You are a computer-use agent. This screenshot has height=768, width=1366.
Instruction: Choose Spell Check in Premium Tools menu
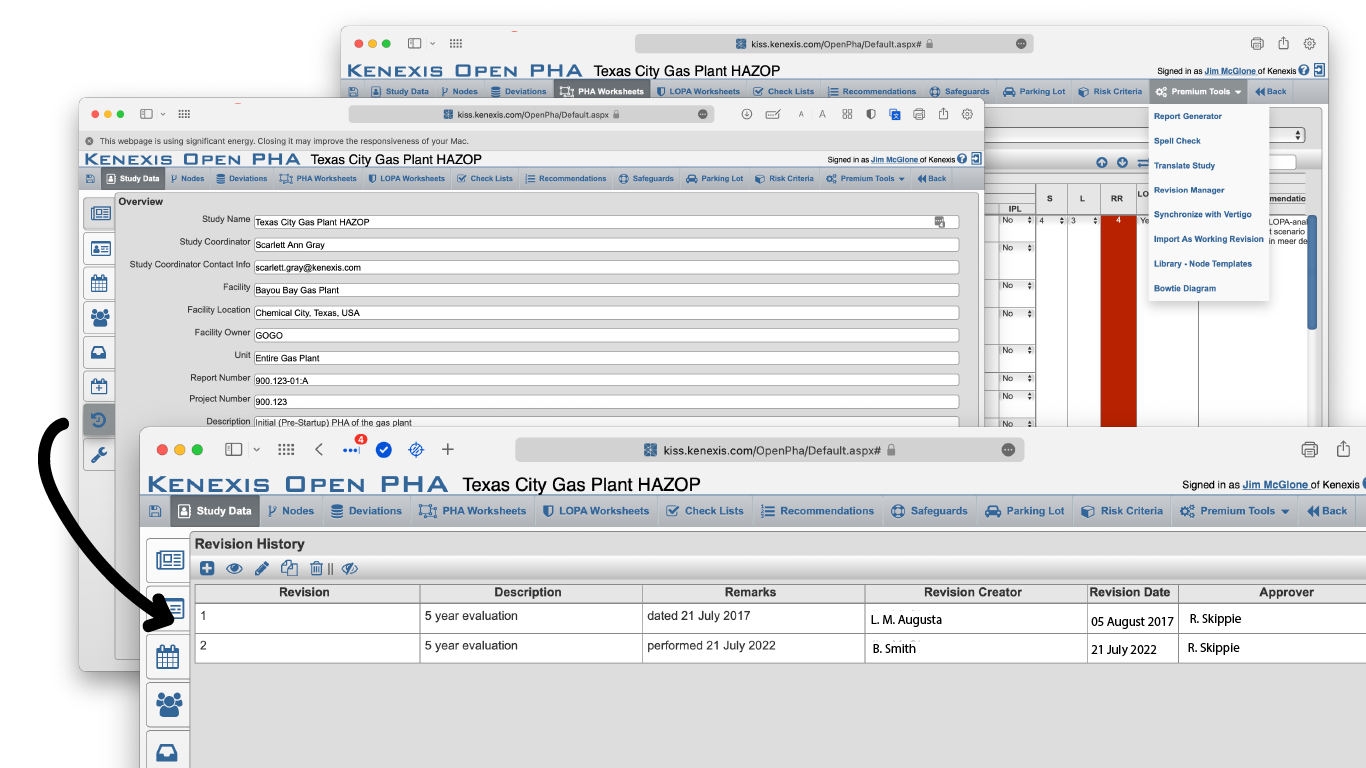tap(1177, 141)
